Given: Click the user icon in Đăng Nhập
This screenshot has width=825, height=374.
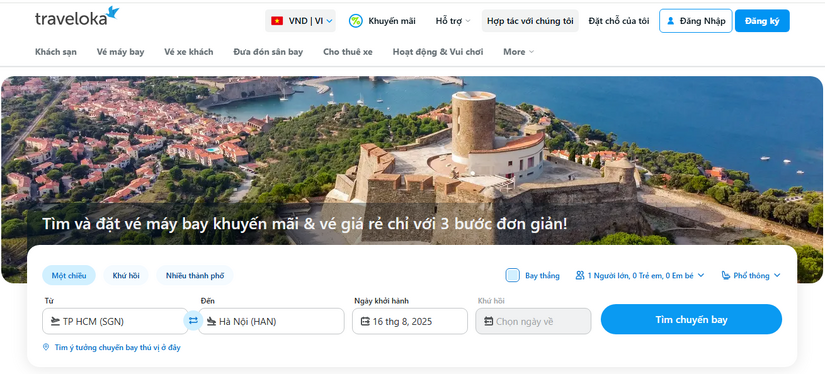Looking at the screenshot, I should pos(670,21).
